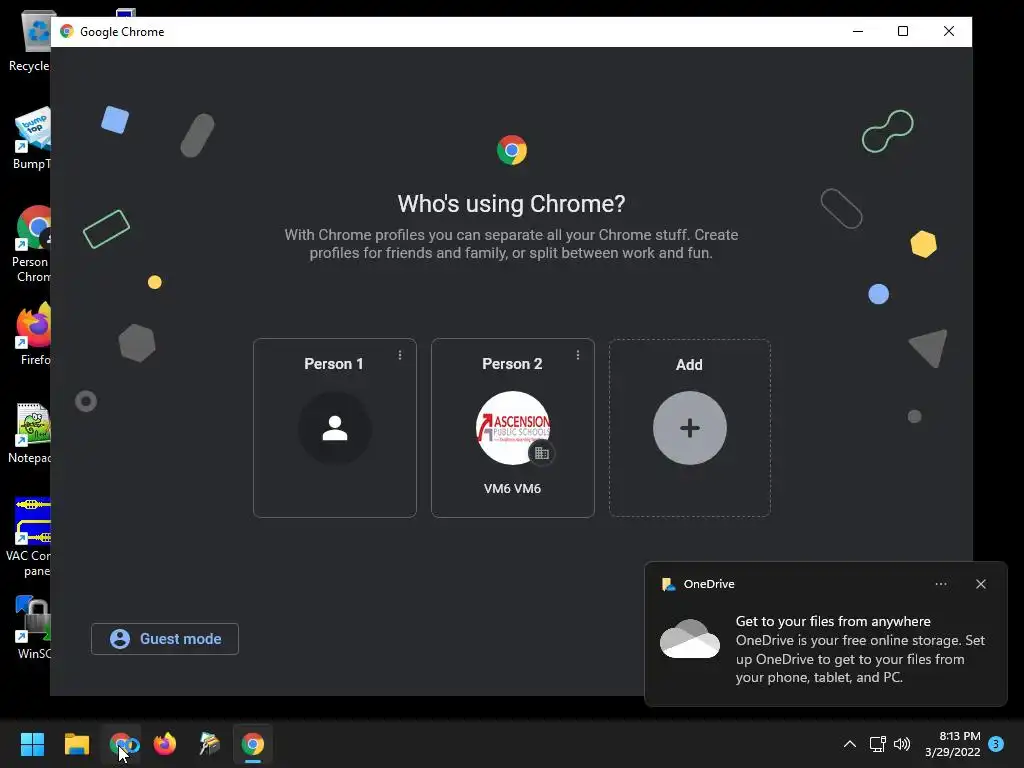Open Person 1 more actions menu
Viewport: 1024px width, 768px height.
(400, 355)
